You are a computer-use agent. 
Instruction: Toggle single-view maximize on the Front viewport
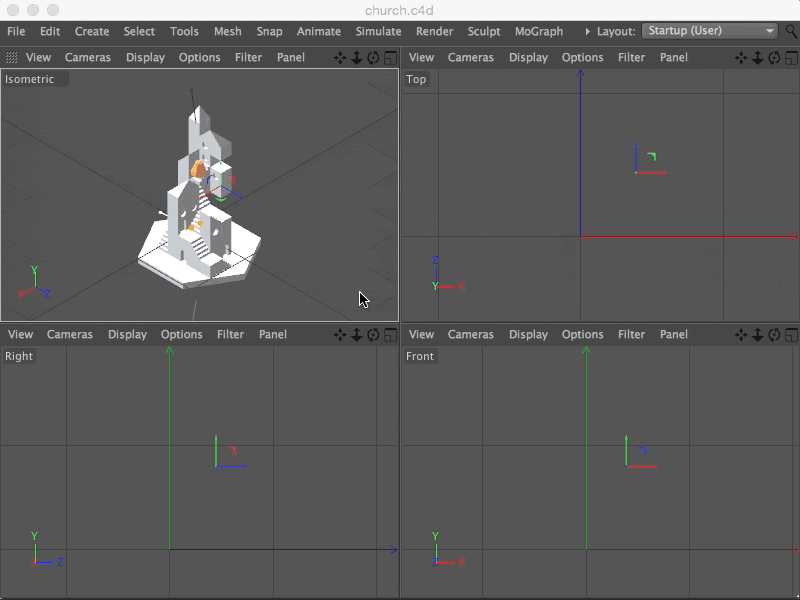[x=790, y=334]
